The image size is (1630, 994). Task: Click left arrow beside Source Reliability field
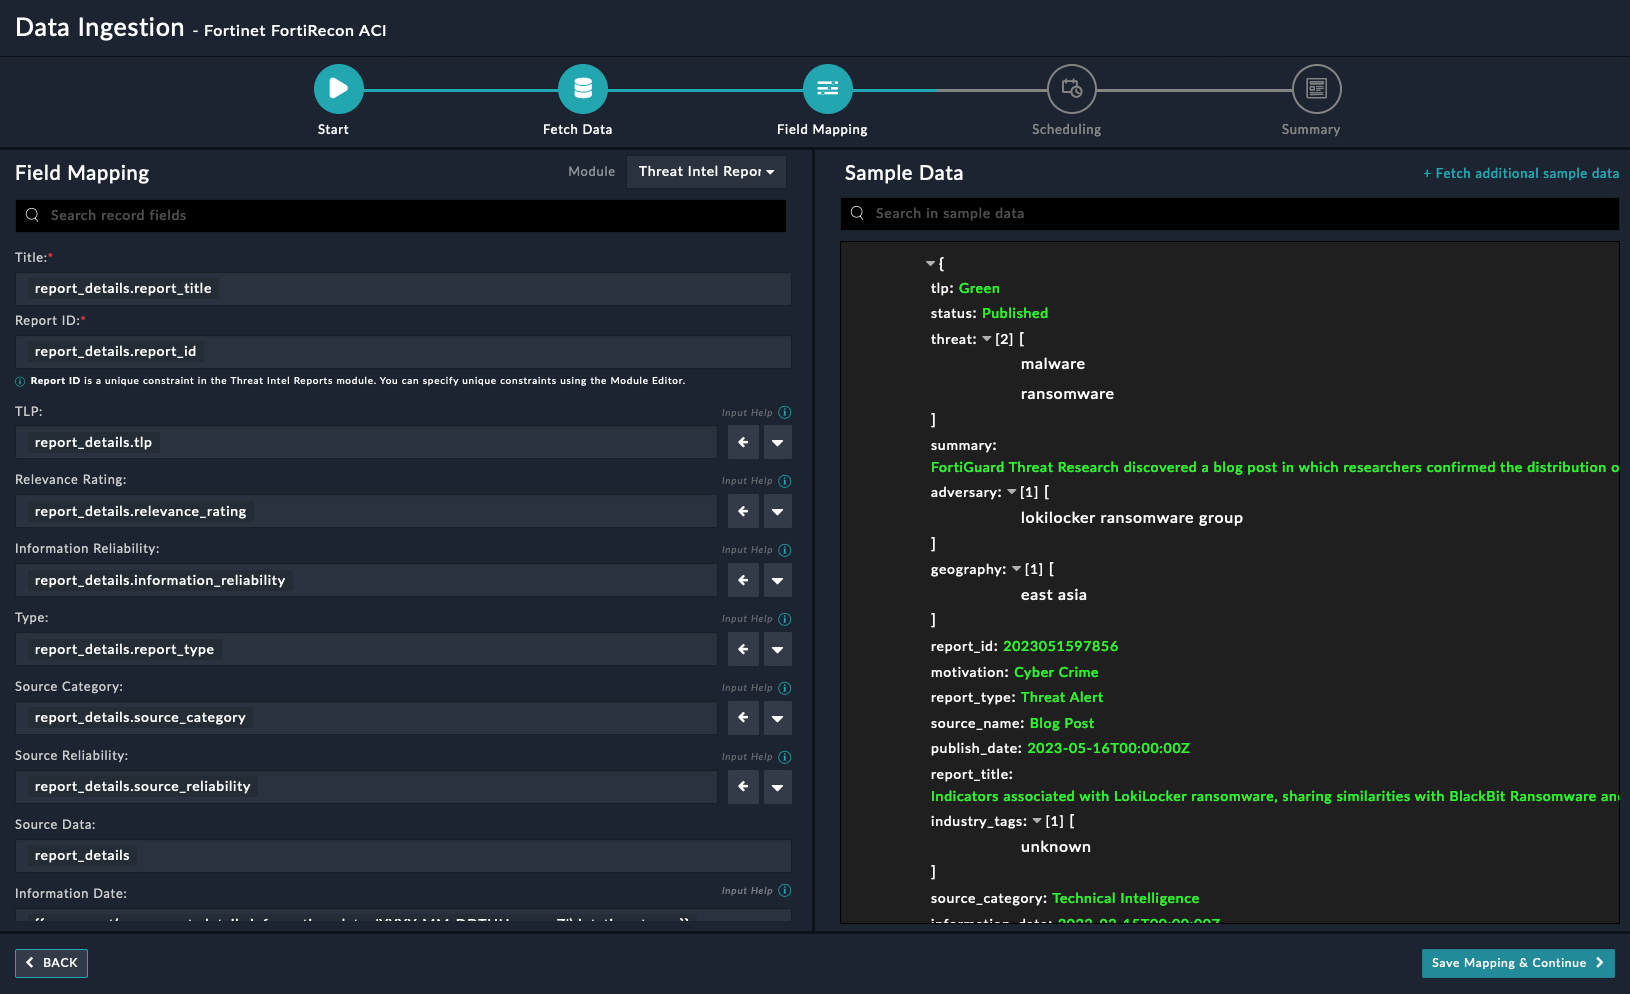[x=743, y=787]
